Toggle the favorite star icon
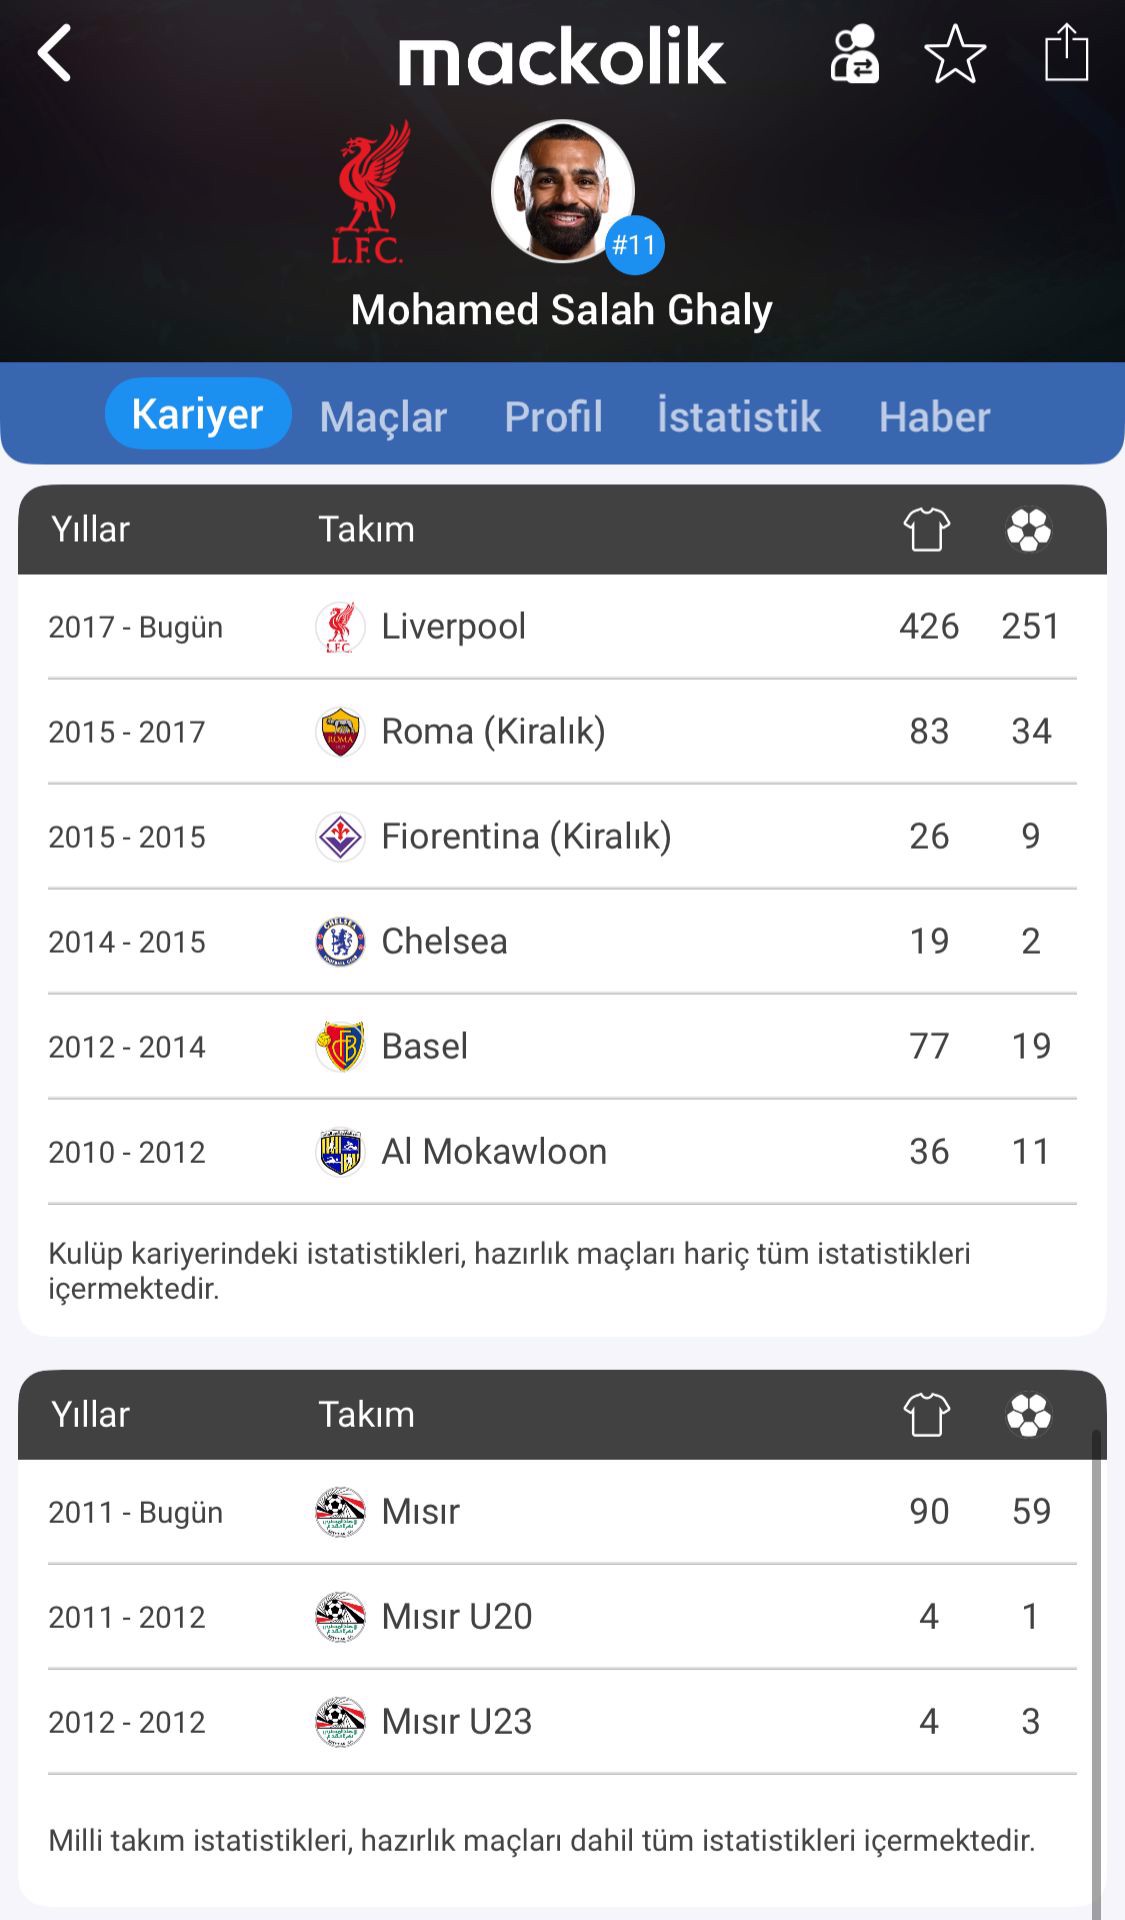Image resolution: width=1125 pixels, height=1920 pixels. click(955, 54)
